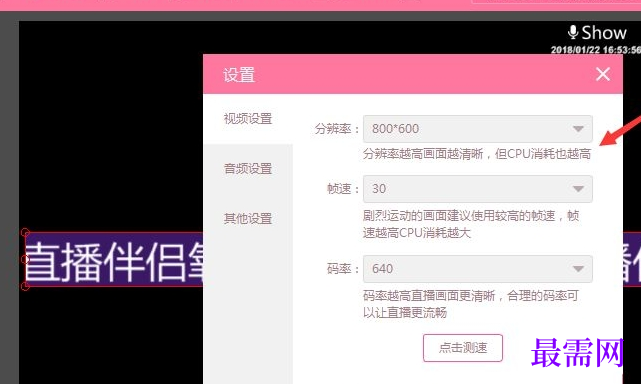Click the 2018/01/22 timestamp in preview
This screenshot has height=384, width=643.
[x=595, y=50]
